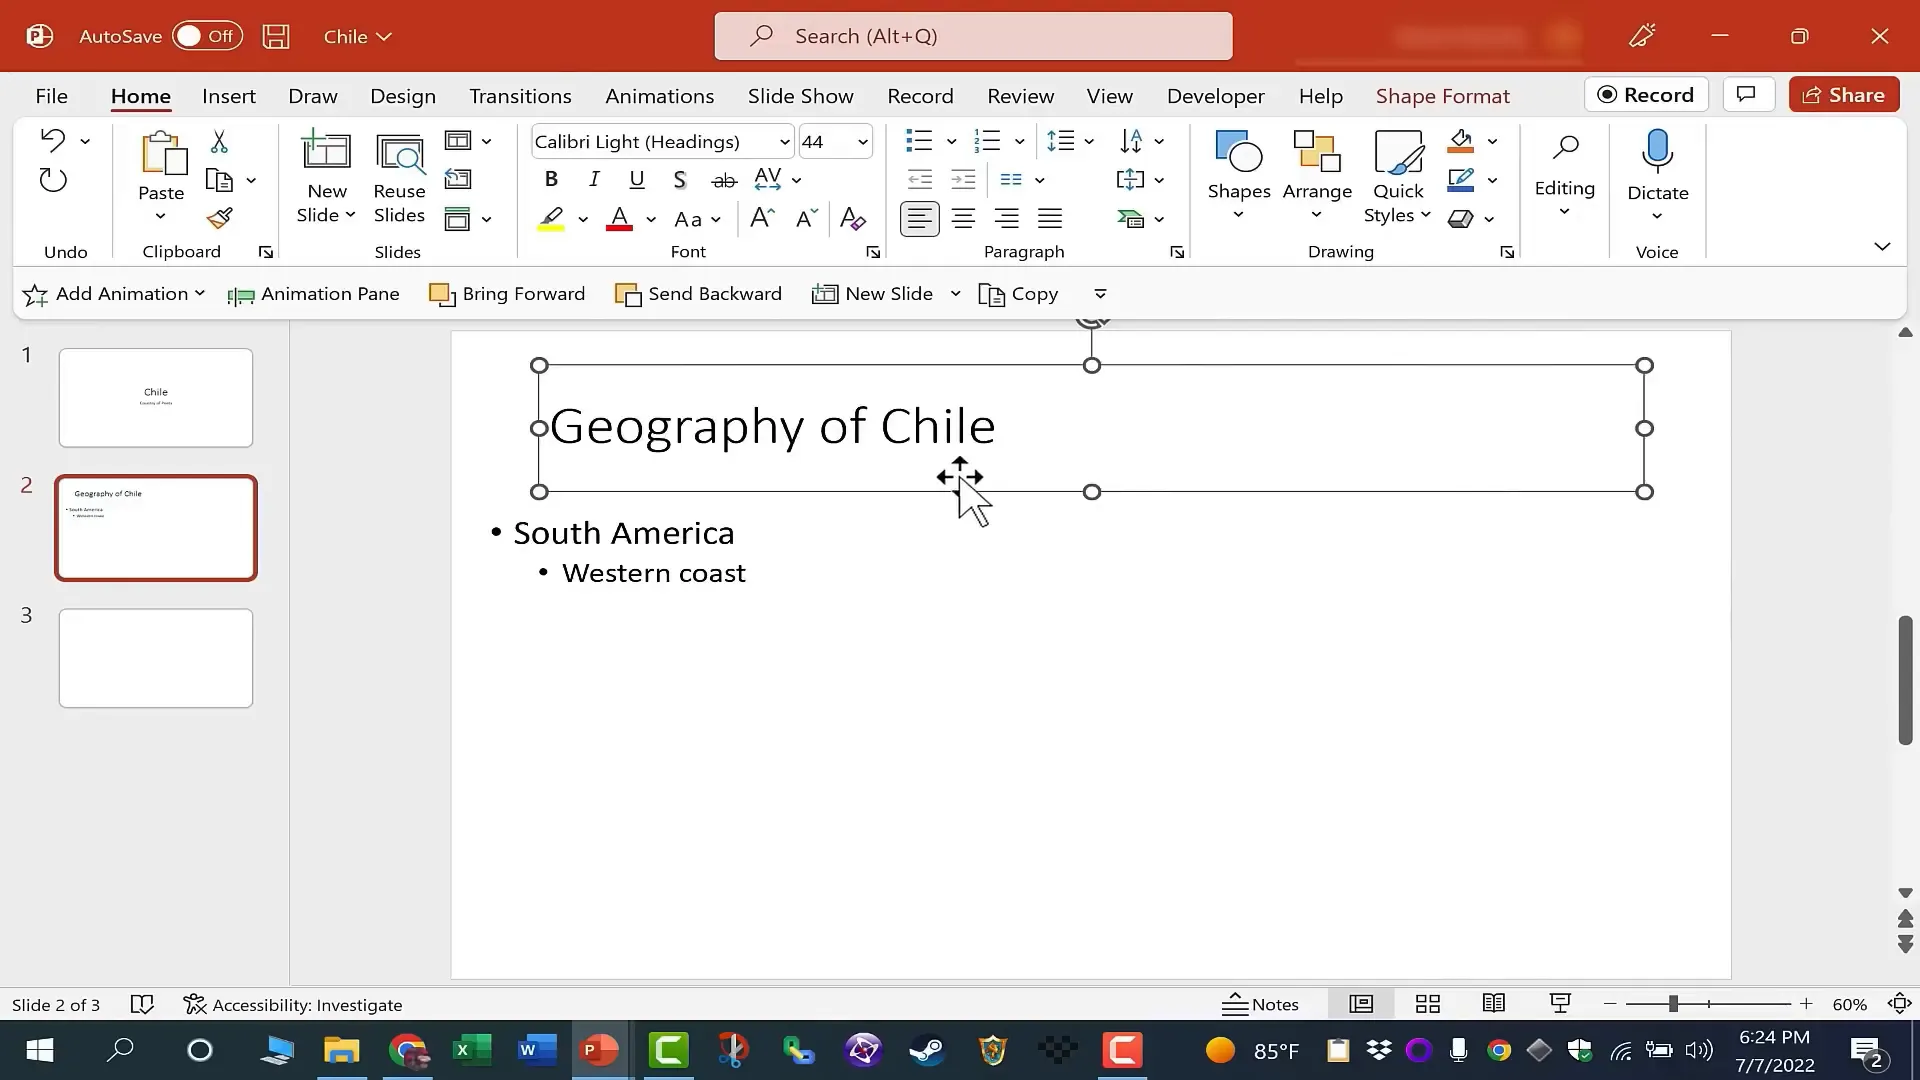Select slide 3 thumbnail
The height and width of the screenshot is (1080, 1920).
tap(156, 658)
